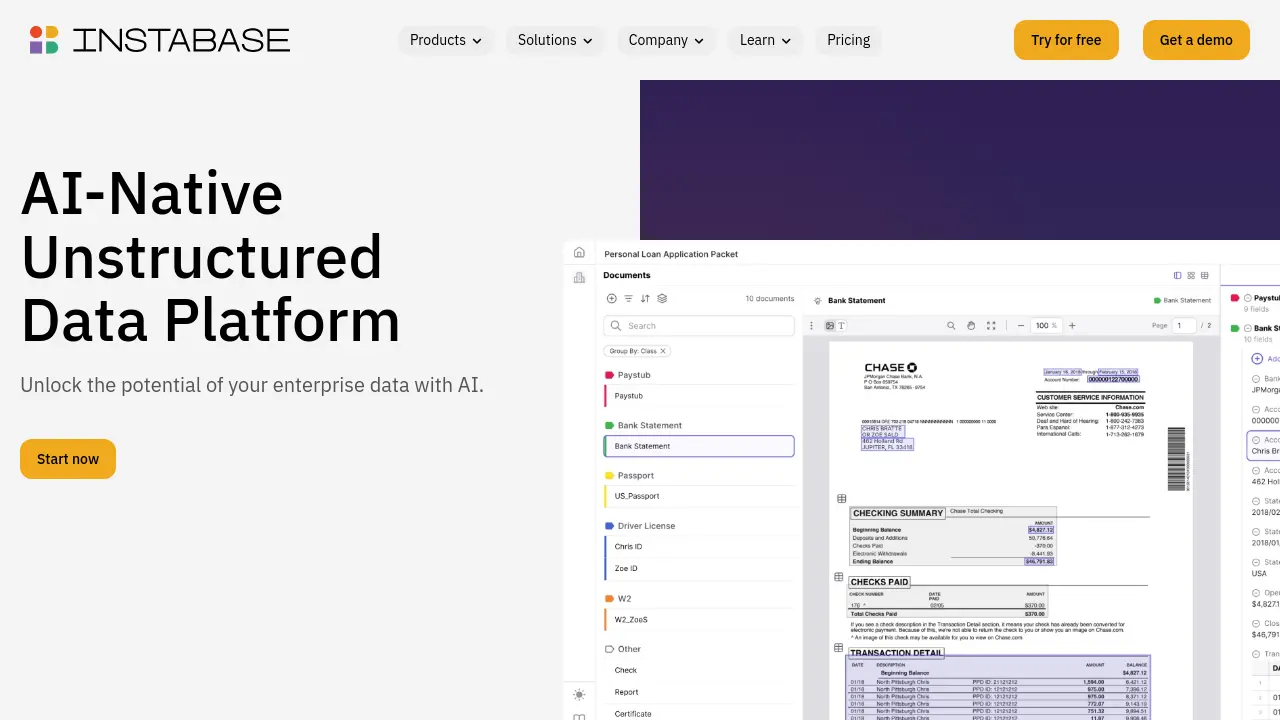Viewport: 1280px width, 720px height.
Task: Open the Zoe ID document
Action: point(699,568)
